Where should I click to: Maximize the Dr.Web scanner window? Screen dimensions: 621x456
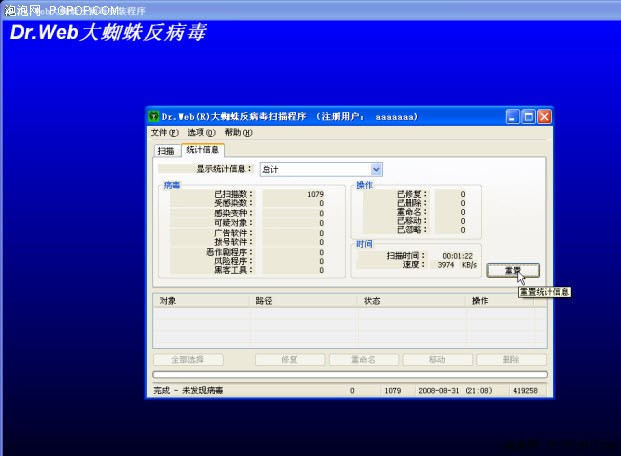(x=528, y=117)
